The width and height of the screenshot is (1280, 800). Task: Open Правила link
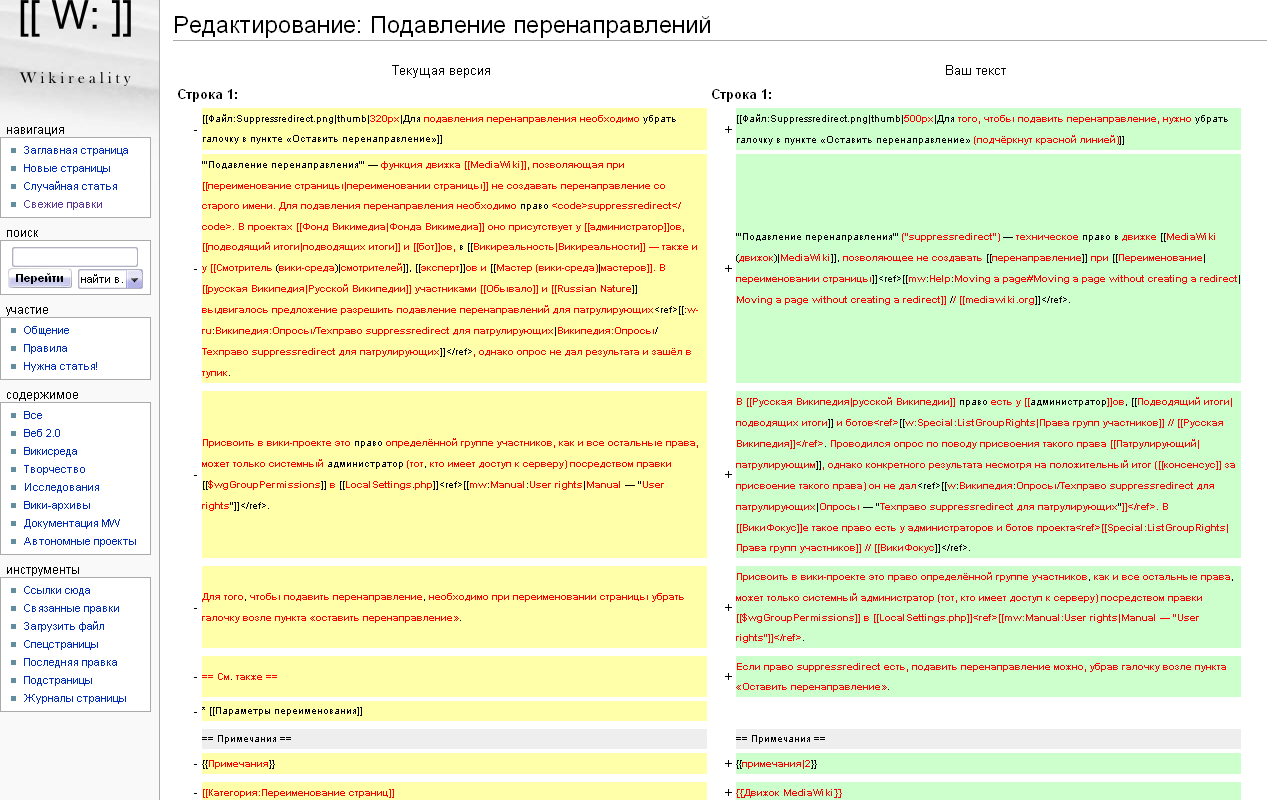coord(46,348)
